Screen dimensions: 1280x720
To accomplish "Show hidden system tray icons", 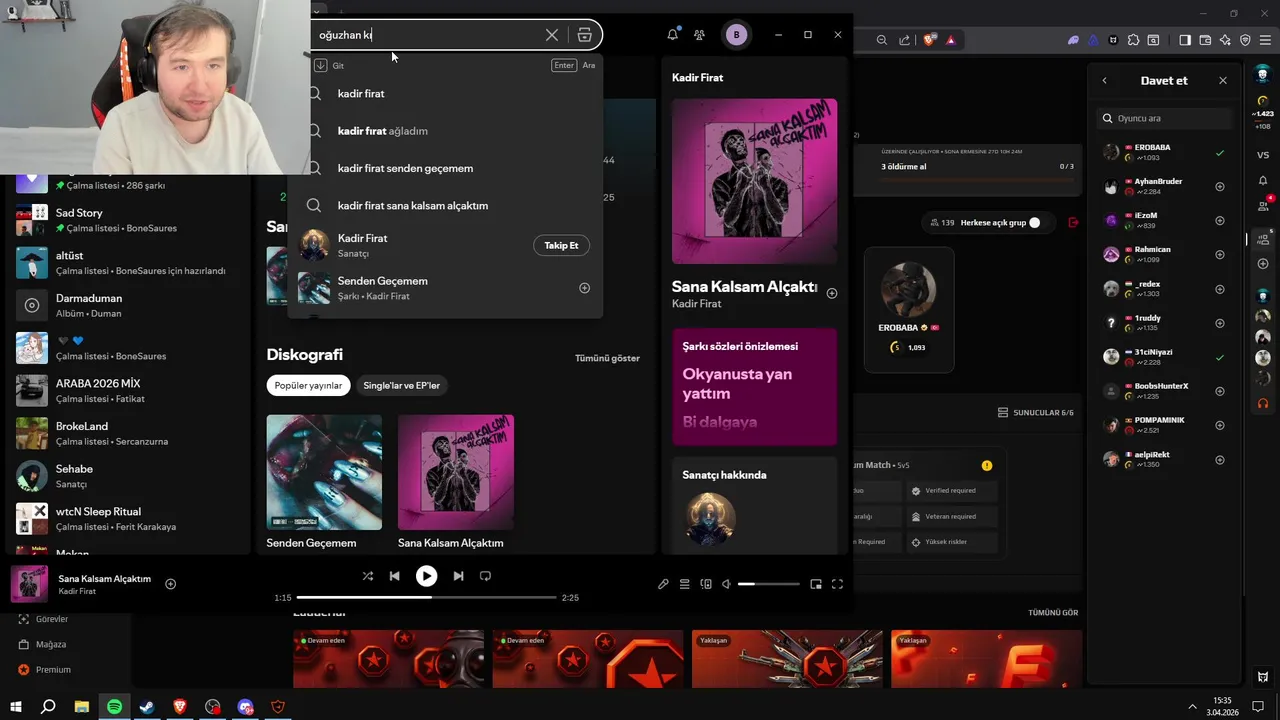I will pyautogui.click(x=1192, y=707).
